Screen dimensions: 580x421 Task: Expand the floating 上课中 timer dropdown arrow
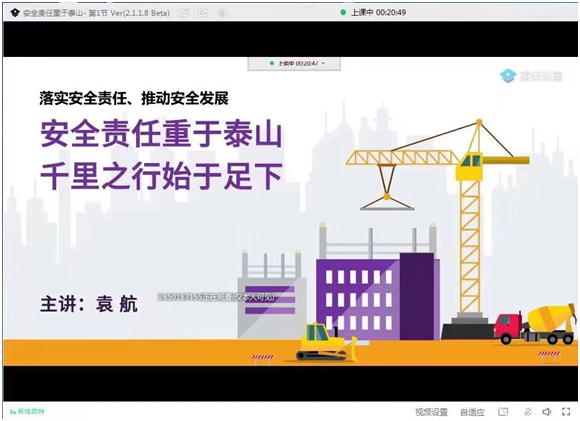(324, 64)
